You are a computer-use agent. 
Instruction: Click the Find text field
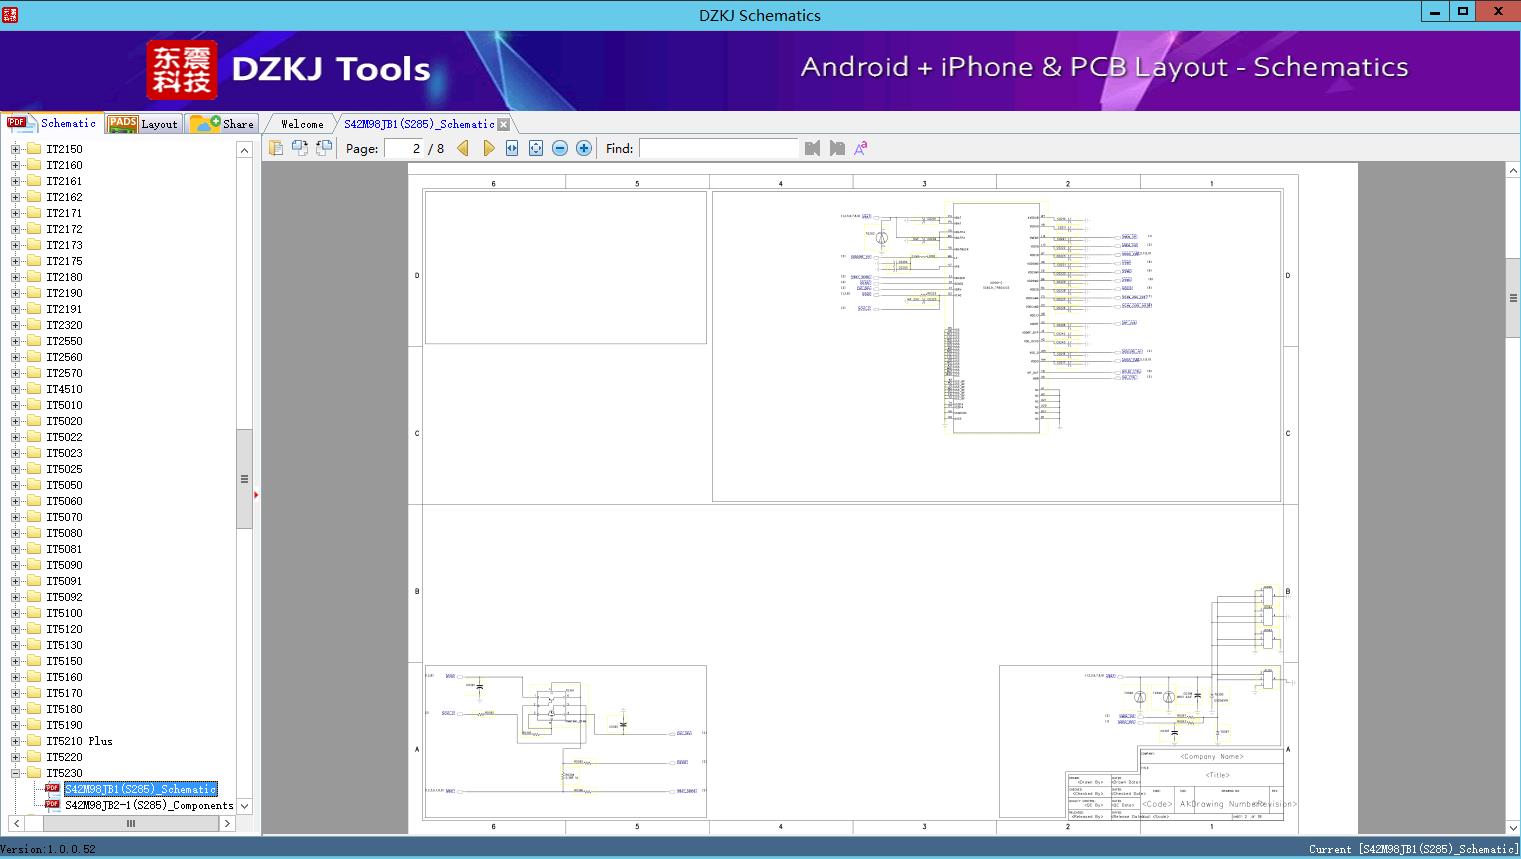718,148
